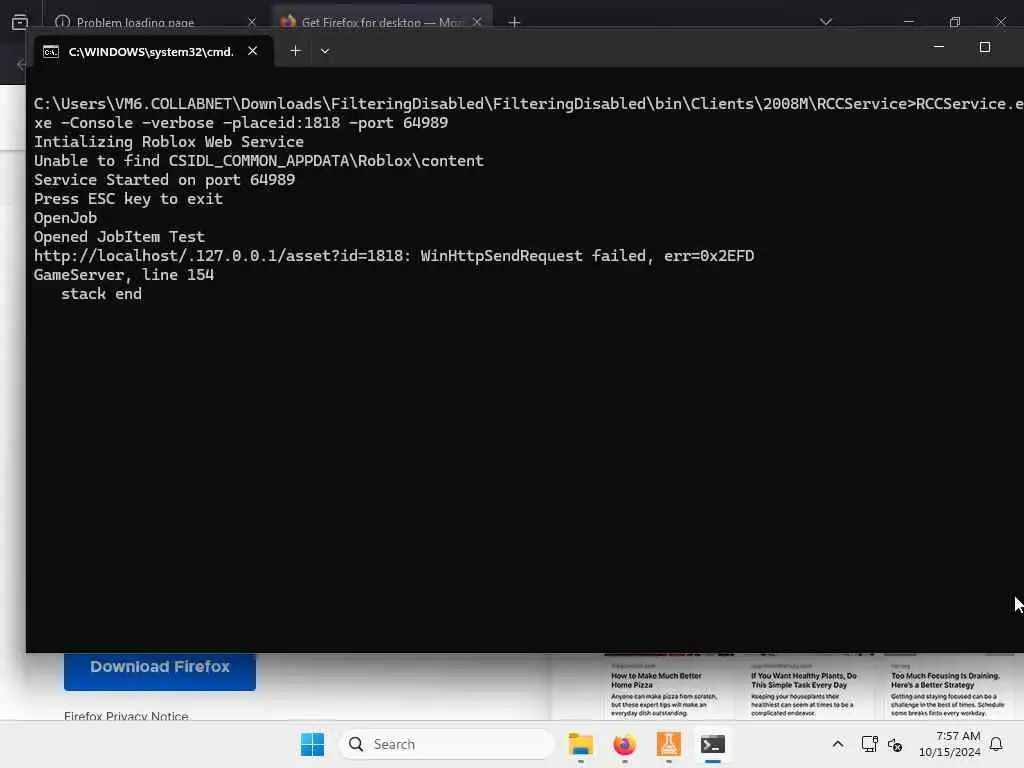Click the WinHttpSendRequest failed error line
Image resolution: width=1024 pixels, height=768 pixels.
pyautogui.click(x=394, y=255)
